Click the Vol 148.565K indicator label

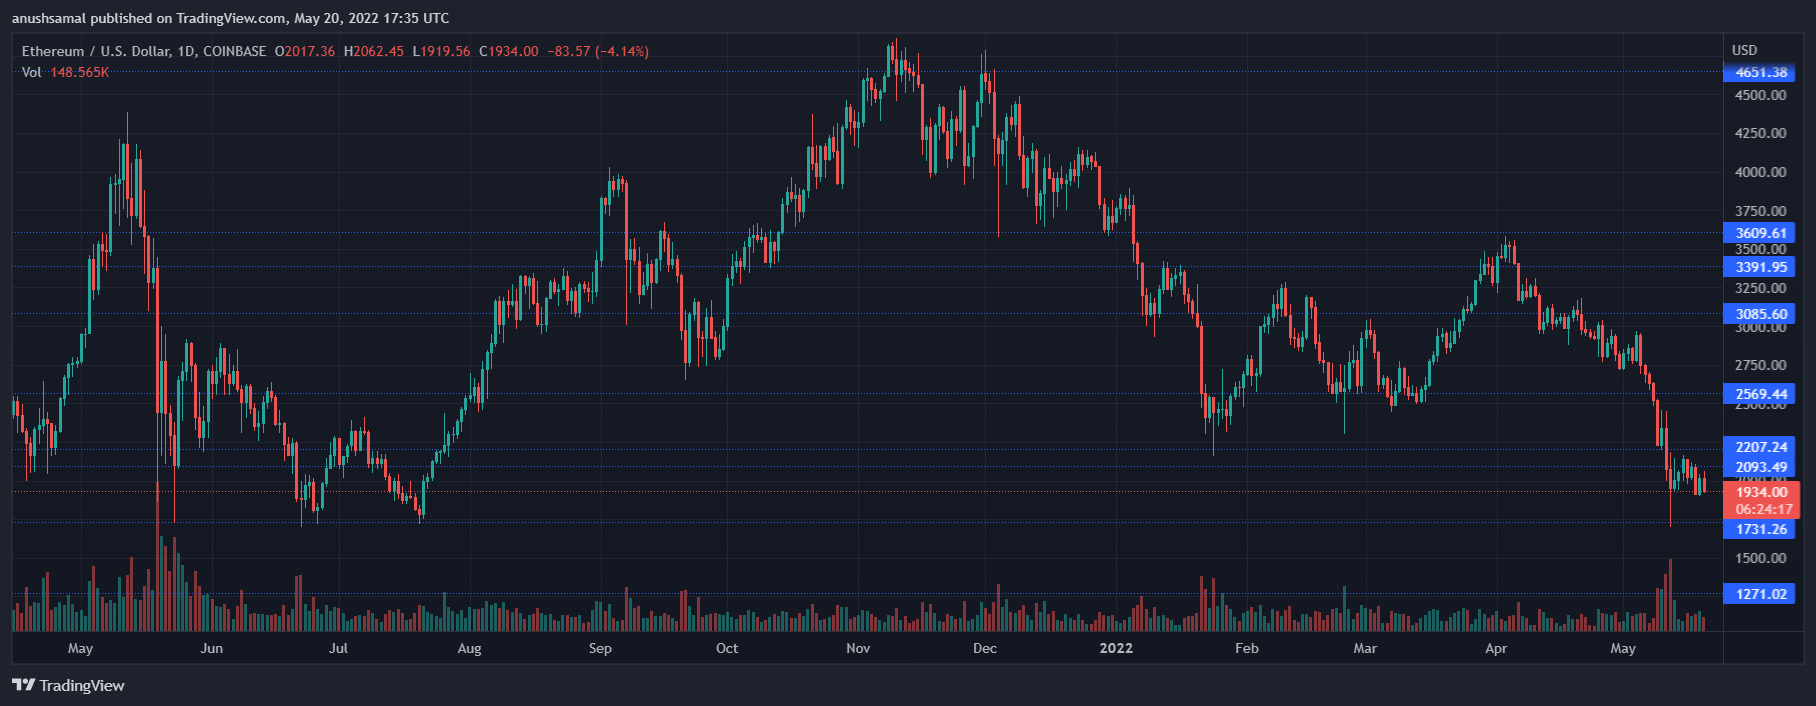[65, 72]
